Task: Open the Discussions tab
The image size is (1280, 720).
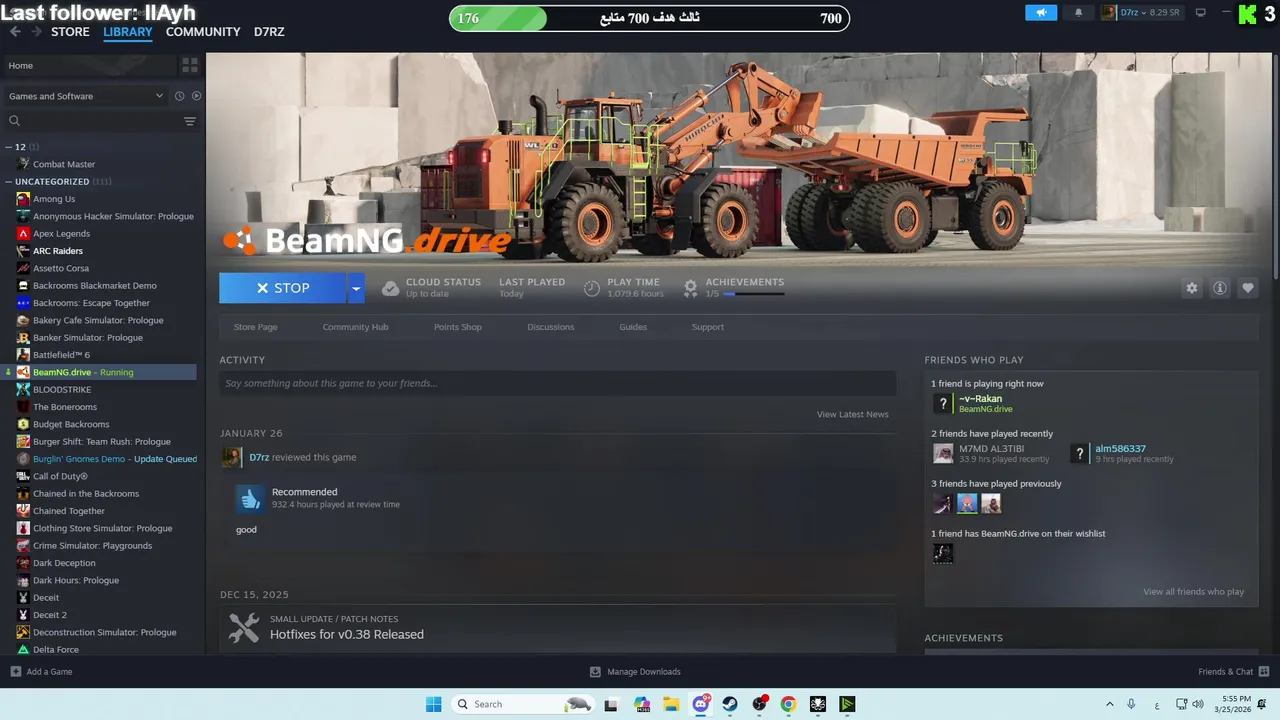Action: pos(551,327)
